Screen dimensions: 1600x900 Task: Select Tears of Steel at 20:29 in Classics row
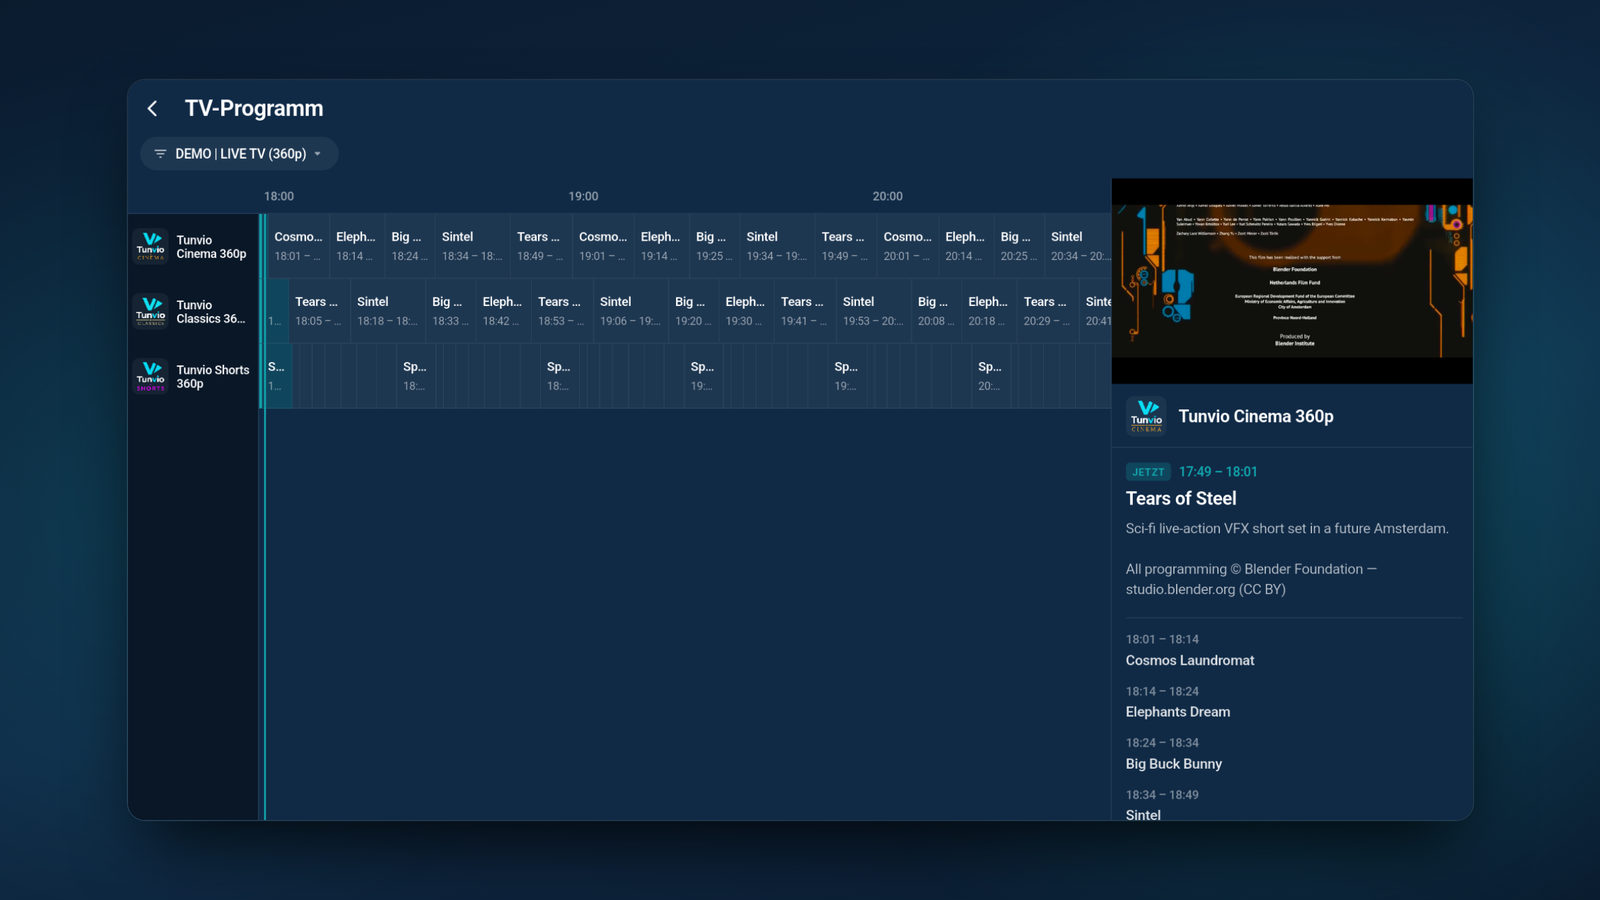tap(1048, 311)
